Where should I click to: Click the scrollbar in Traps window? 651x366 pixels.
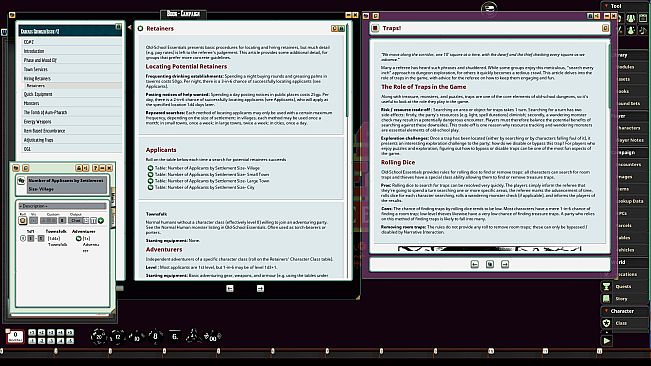[609, 75]
